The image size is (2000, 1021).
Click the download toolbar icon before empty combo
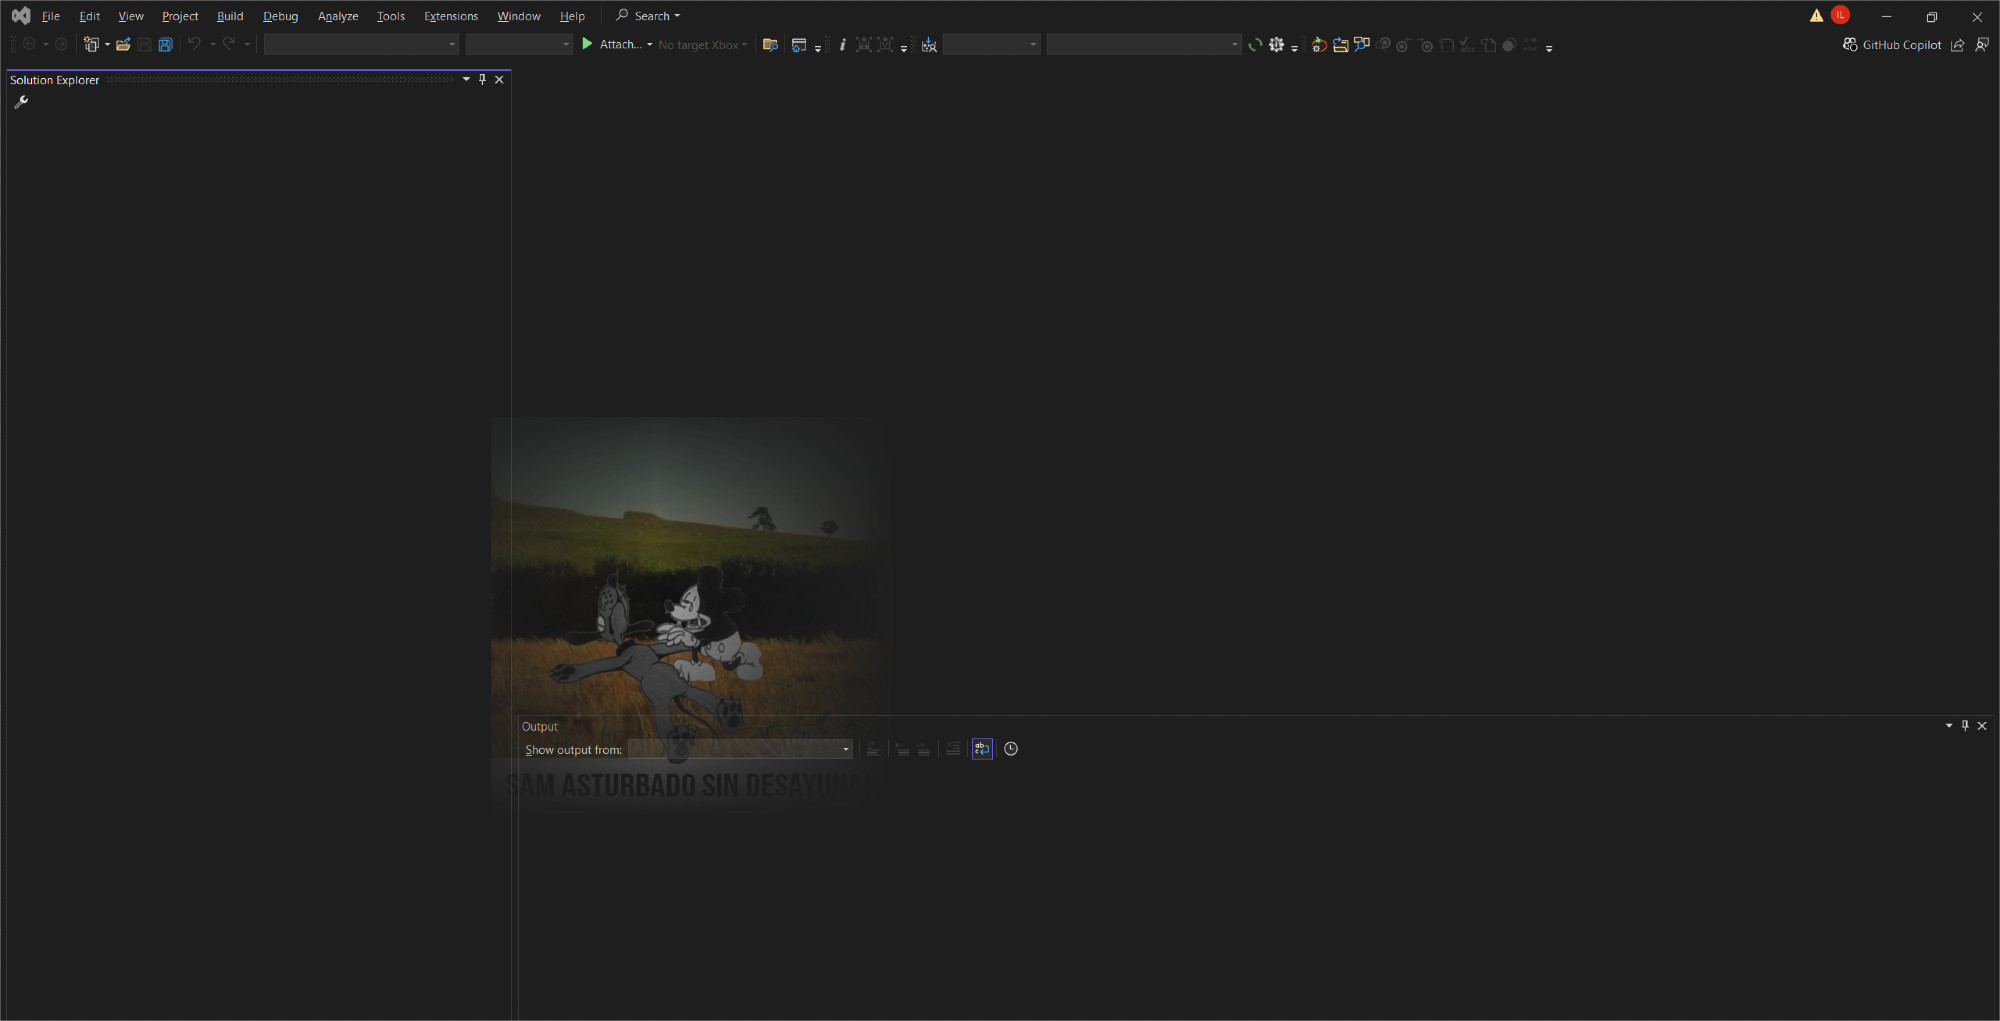coord(929,44)
